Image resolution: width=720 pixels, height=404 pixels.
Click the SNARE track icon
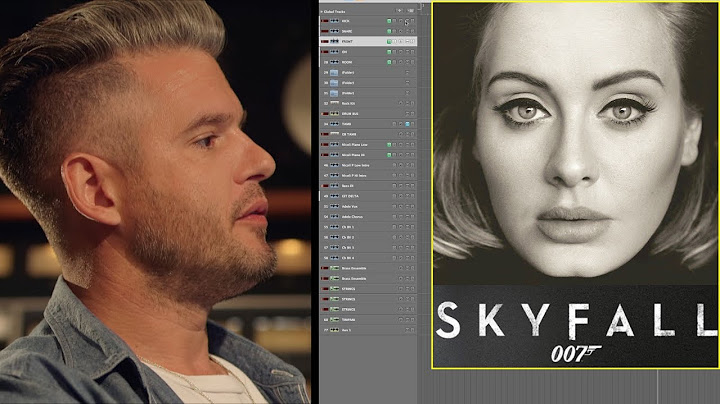point(334,31)
